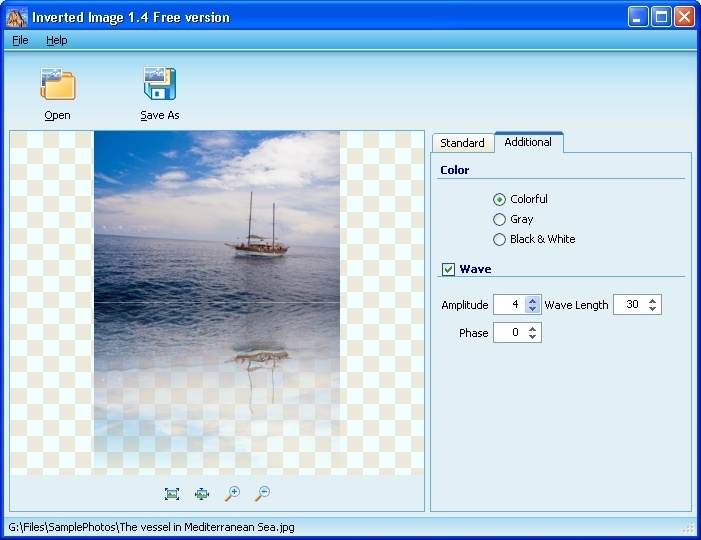The width and height of the screenshot is (701, 540).
Task: Zoom out with the magnifier minus icon
Action: [262, 494]
